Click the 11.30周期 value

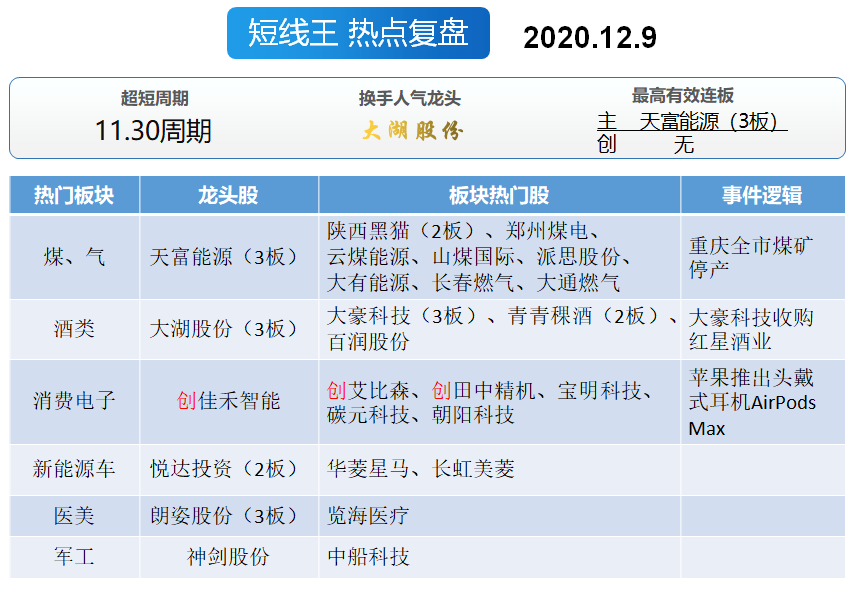click(153, 131)
